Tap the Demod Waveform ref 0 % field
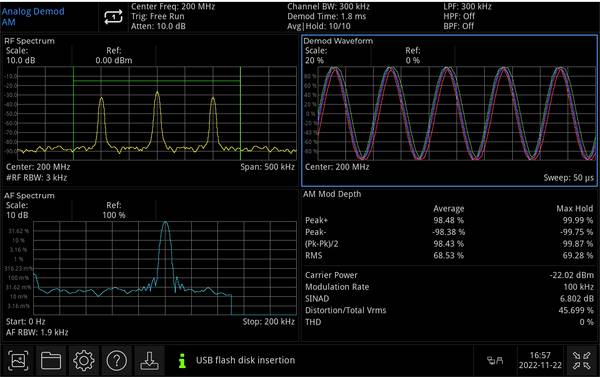Viewport: 600px width, 377px height. (413, 55)
